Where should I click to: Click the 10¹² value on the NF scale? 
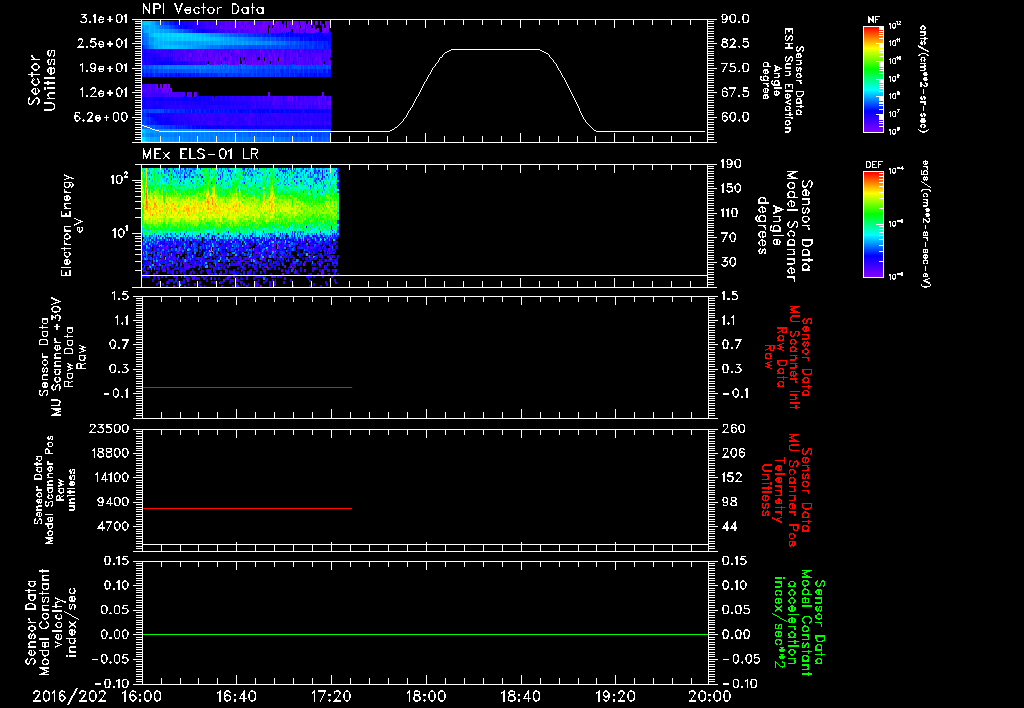click(x=895, y=26)
